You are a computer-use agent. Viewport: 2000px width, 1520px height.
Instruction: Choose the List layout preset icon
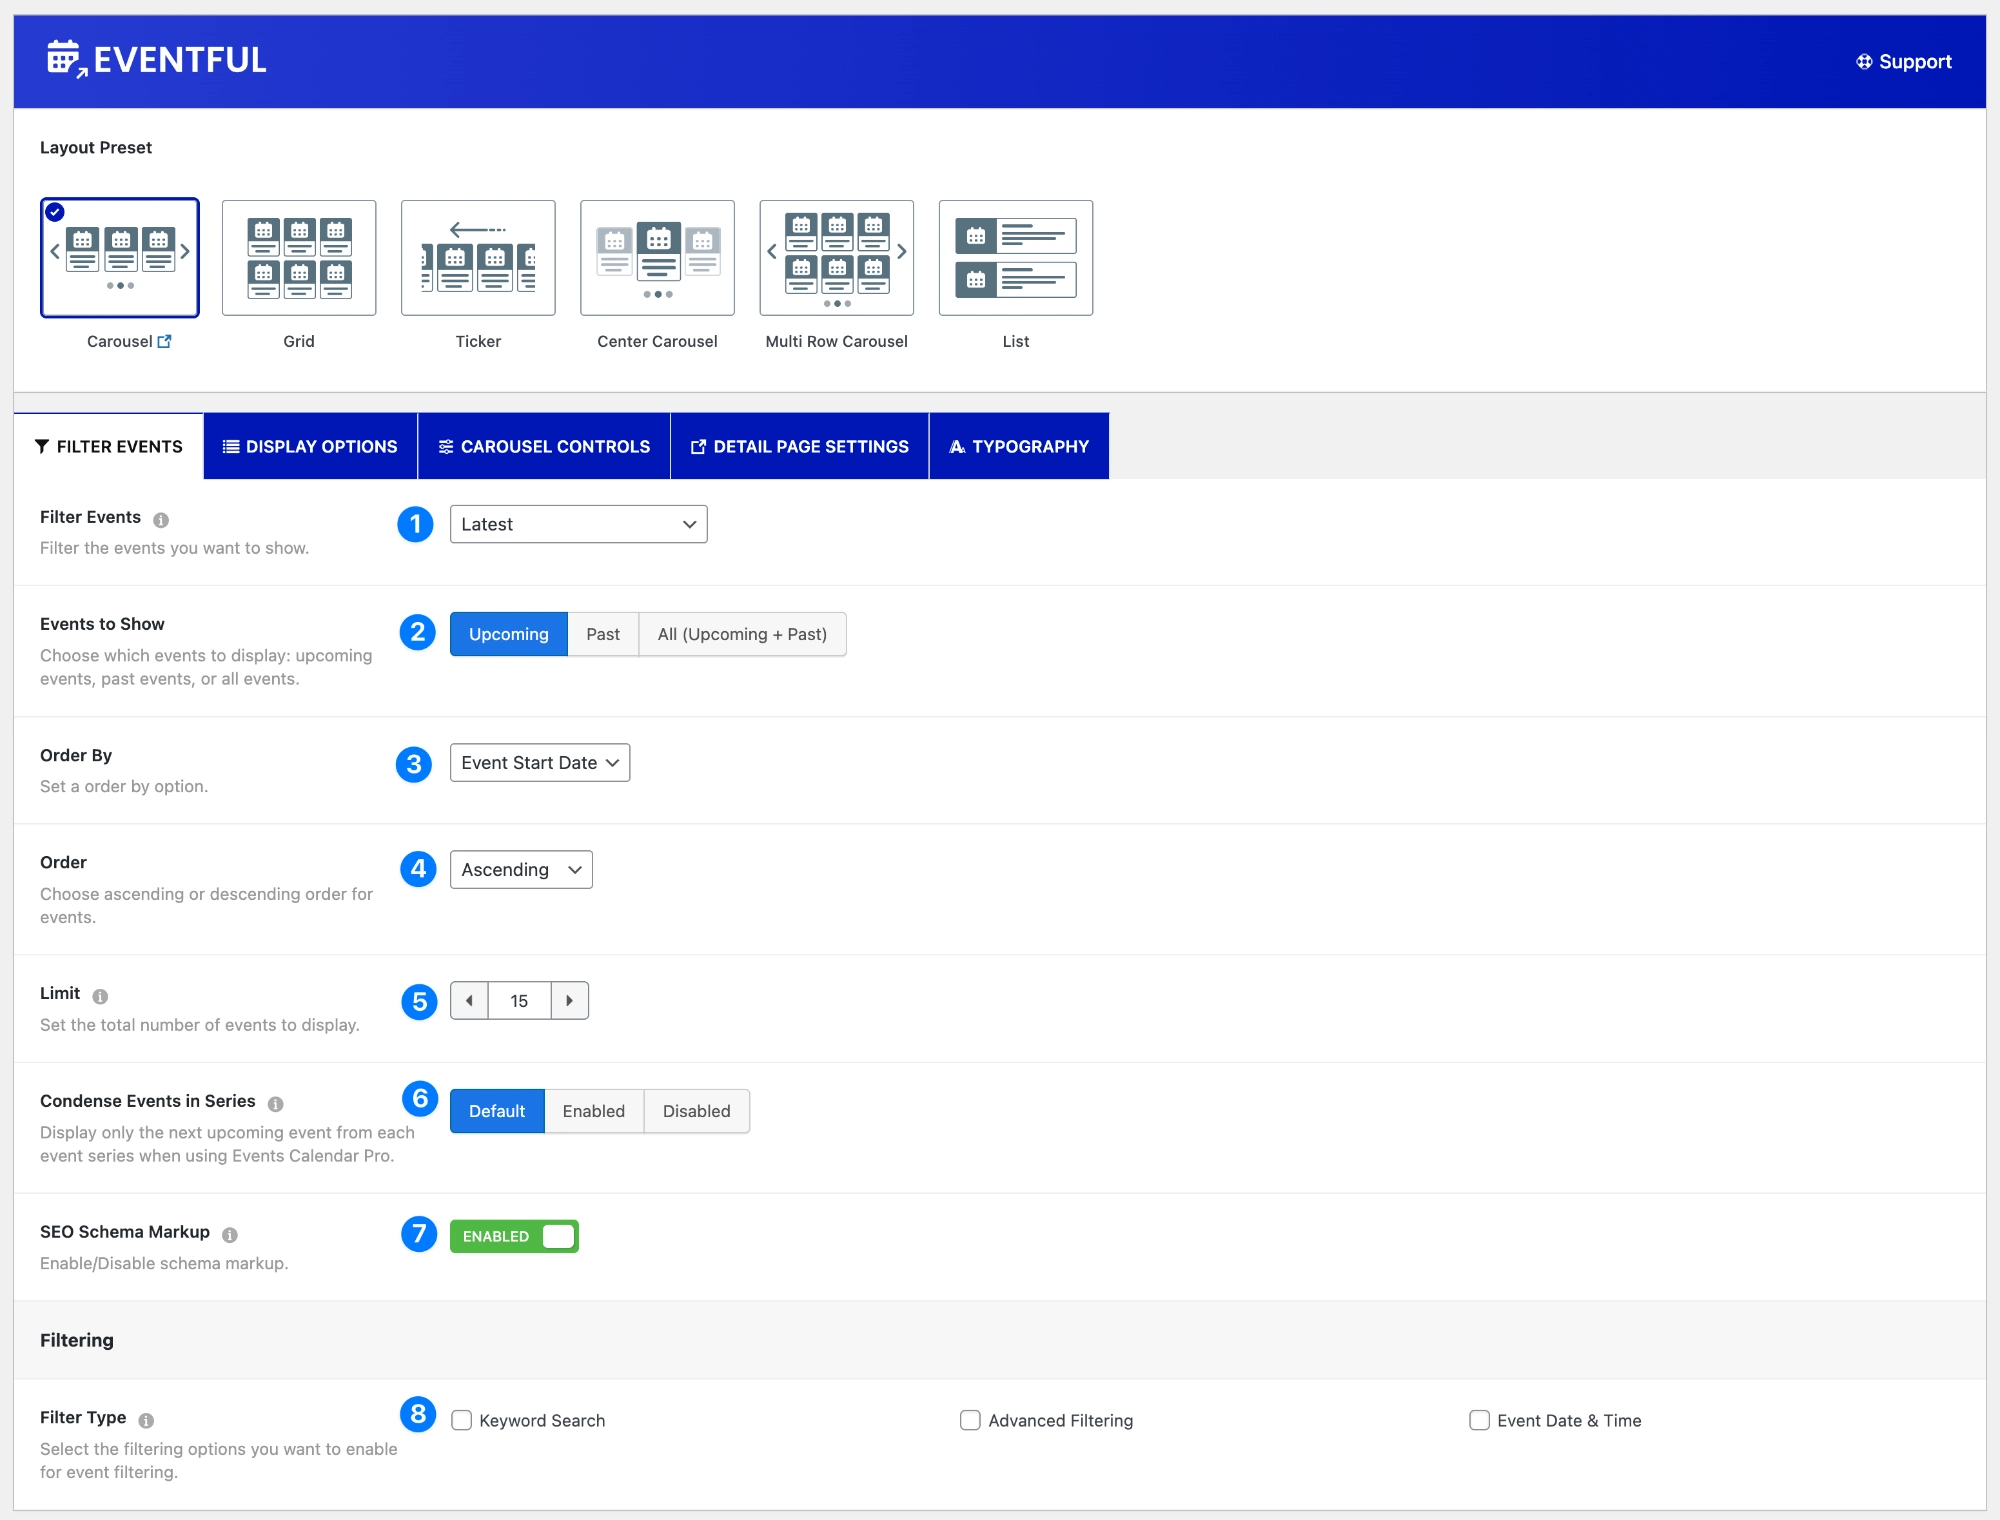click(1015, 258)
